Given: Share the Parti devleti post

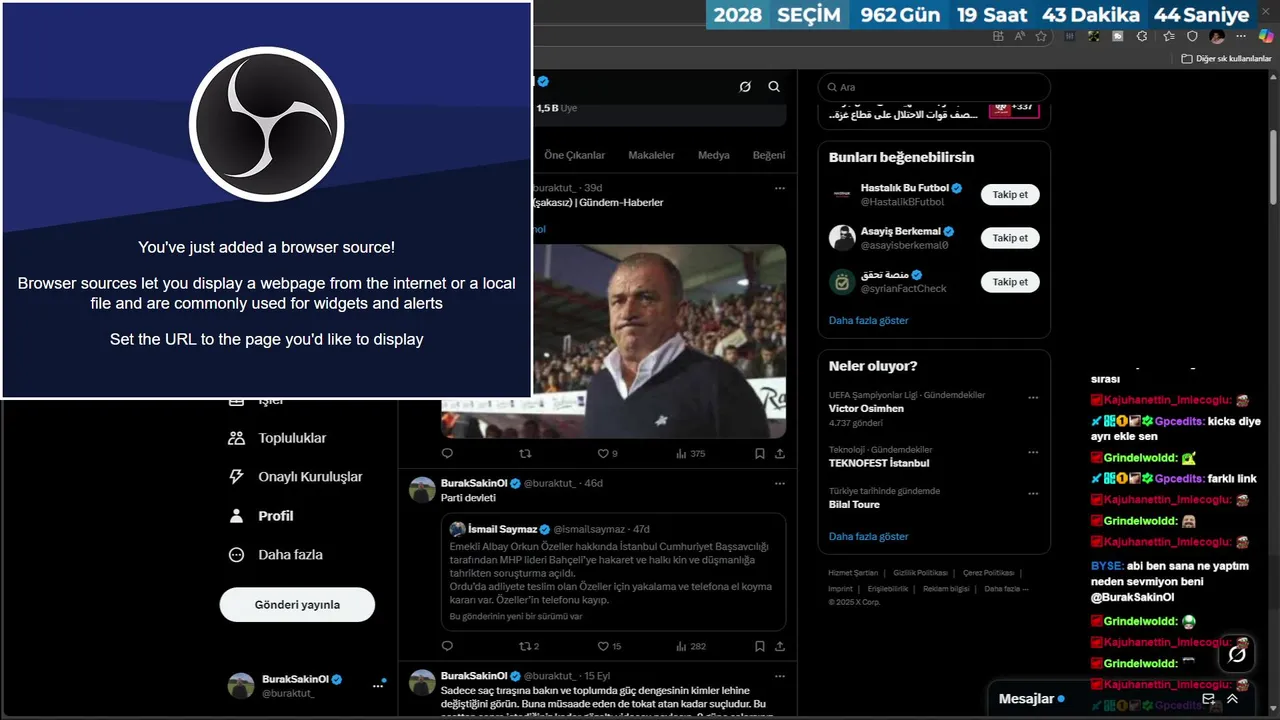Looking at the screenshot, I should tap(780, 646).
